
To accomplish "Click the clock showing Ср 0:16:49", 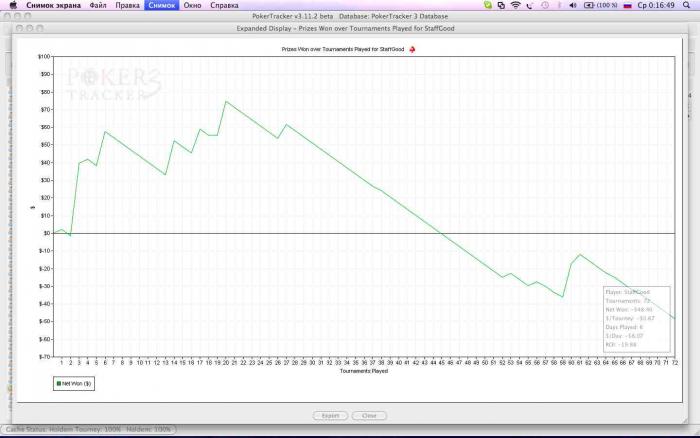I will click(x=656, y=5).
